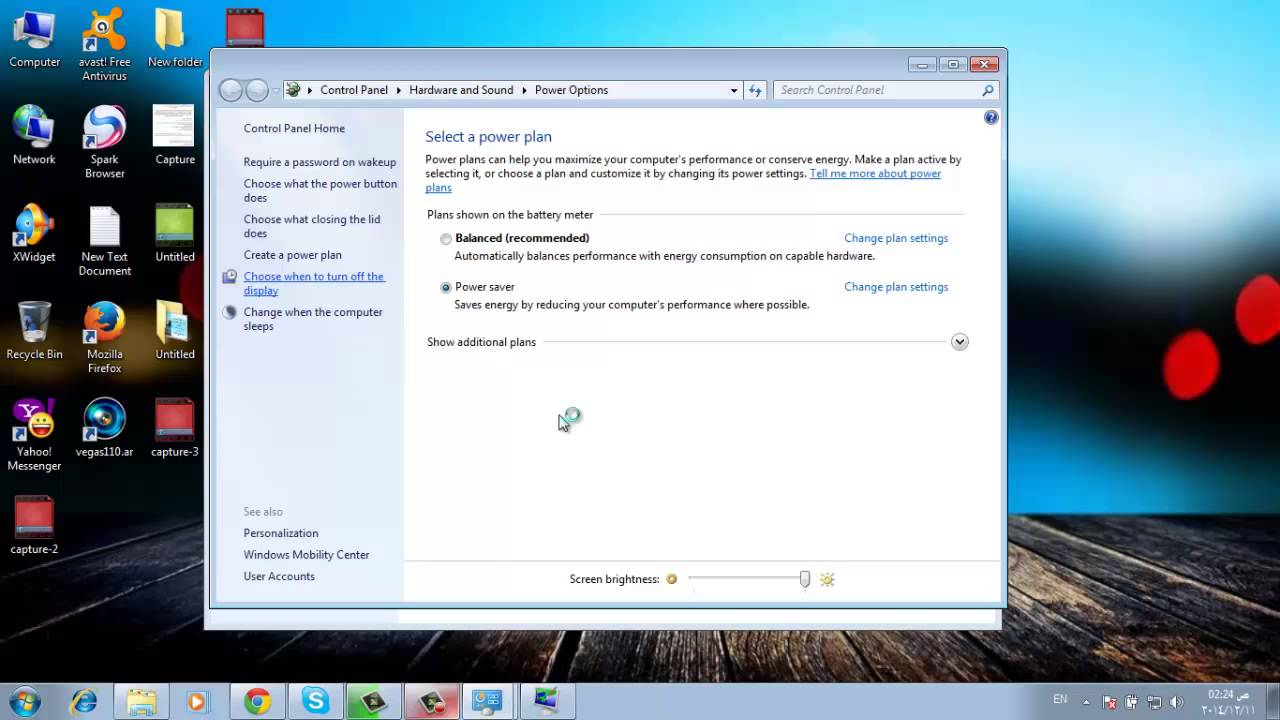Open Control Panel Home
Screen dimensions: 1280x720
pos(294,128)
